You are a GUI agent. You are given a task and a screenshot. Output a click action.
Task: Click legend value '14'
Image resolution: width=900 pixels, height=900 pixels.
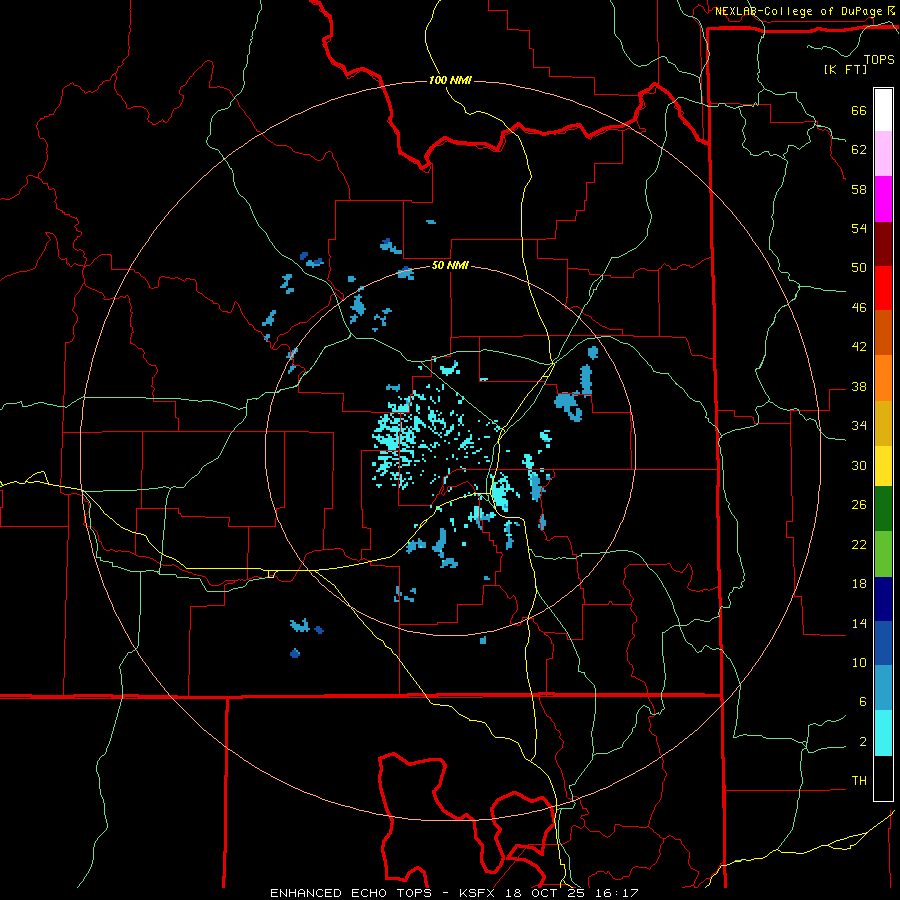[859, 623]
